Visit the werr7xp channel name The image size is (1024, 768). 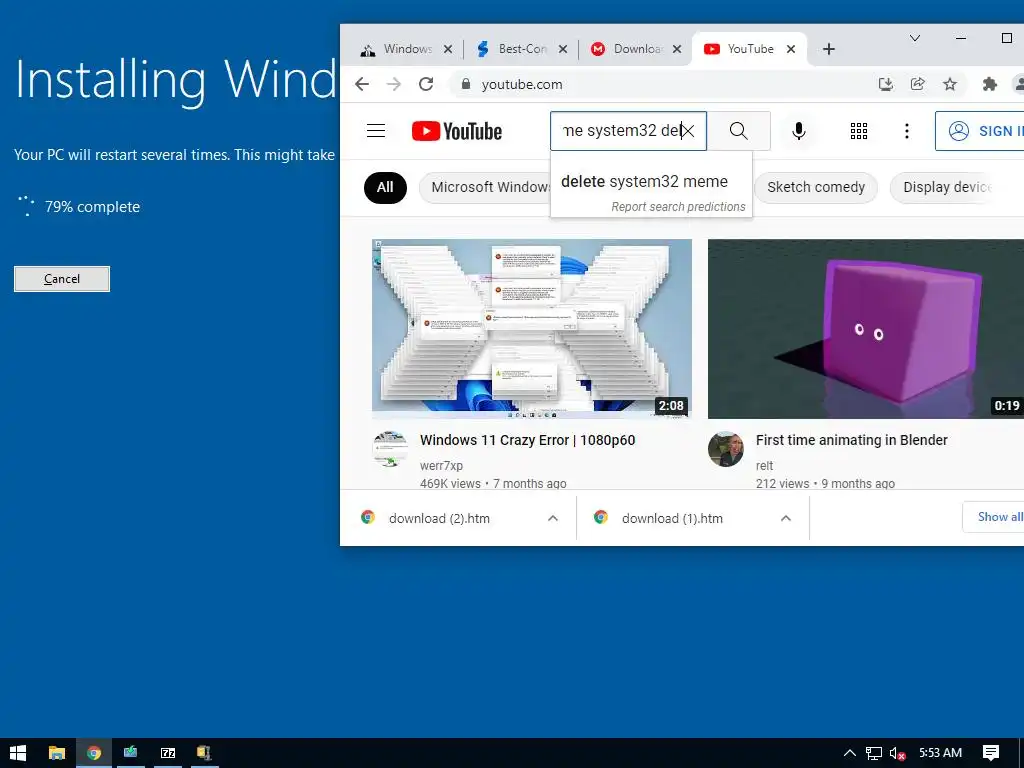441,466
